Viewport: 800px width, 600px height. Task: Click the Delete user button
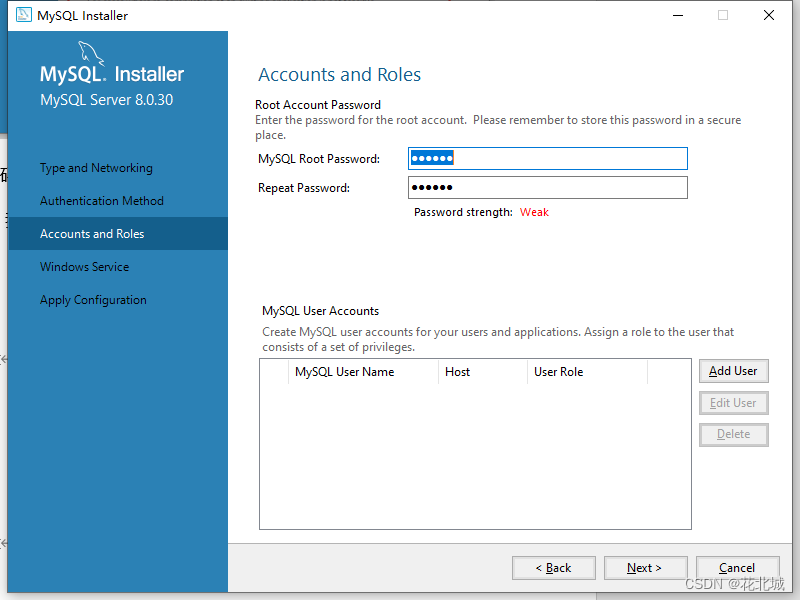(x=734, y=434)
